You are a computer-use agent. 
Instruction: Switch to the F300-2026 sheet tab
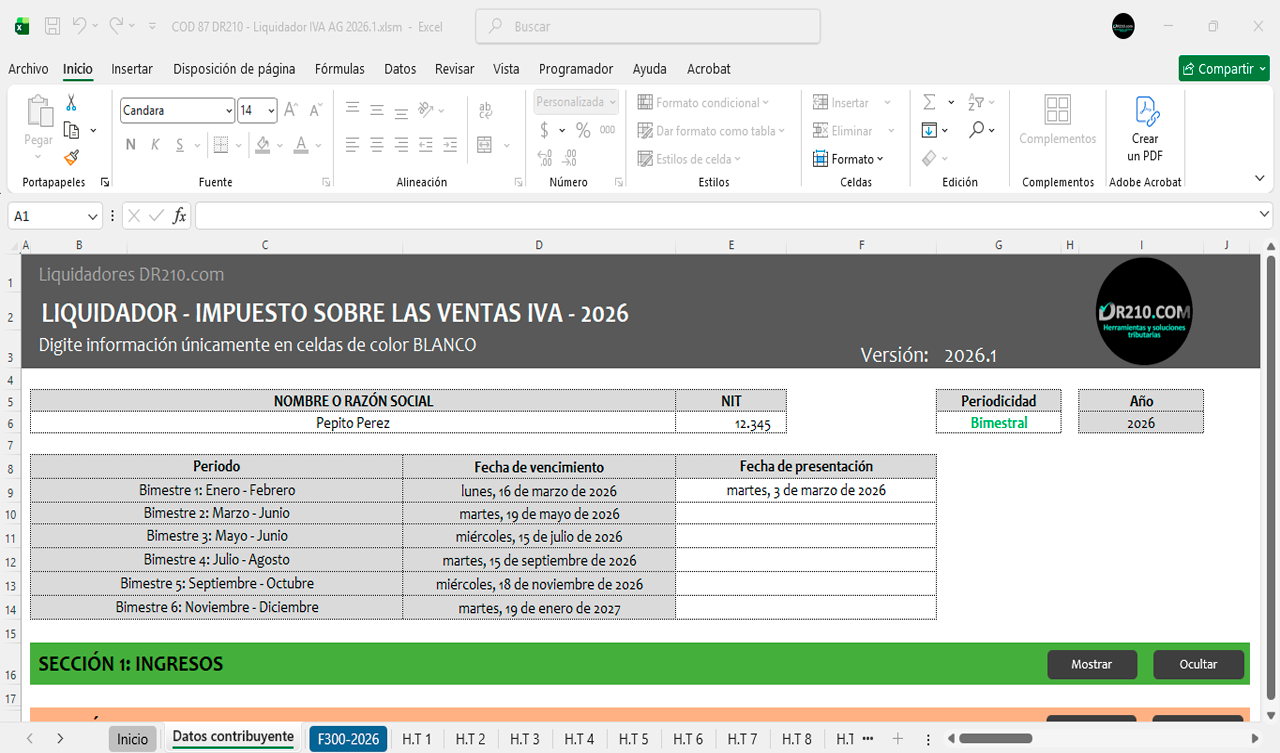click(348, 739)
